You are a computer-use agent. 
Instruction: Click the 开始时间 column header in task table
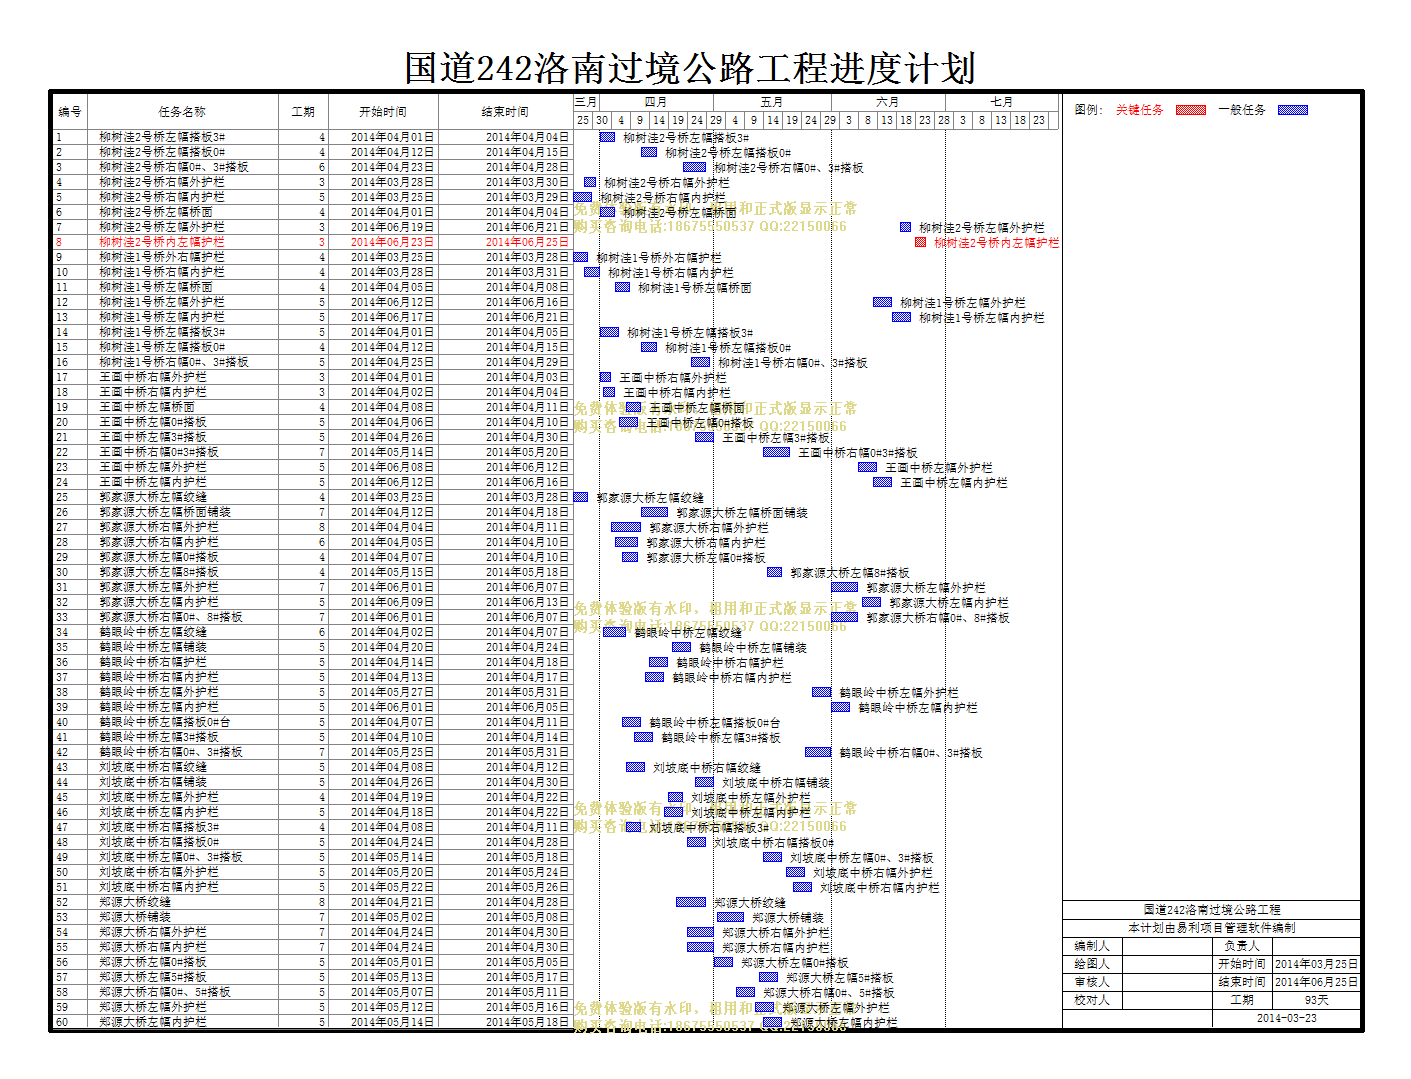[x=383, y=111]
